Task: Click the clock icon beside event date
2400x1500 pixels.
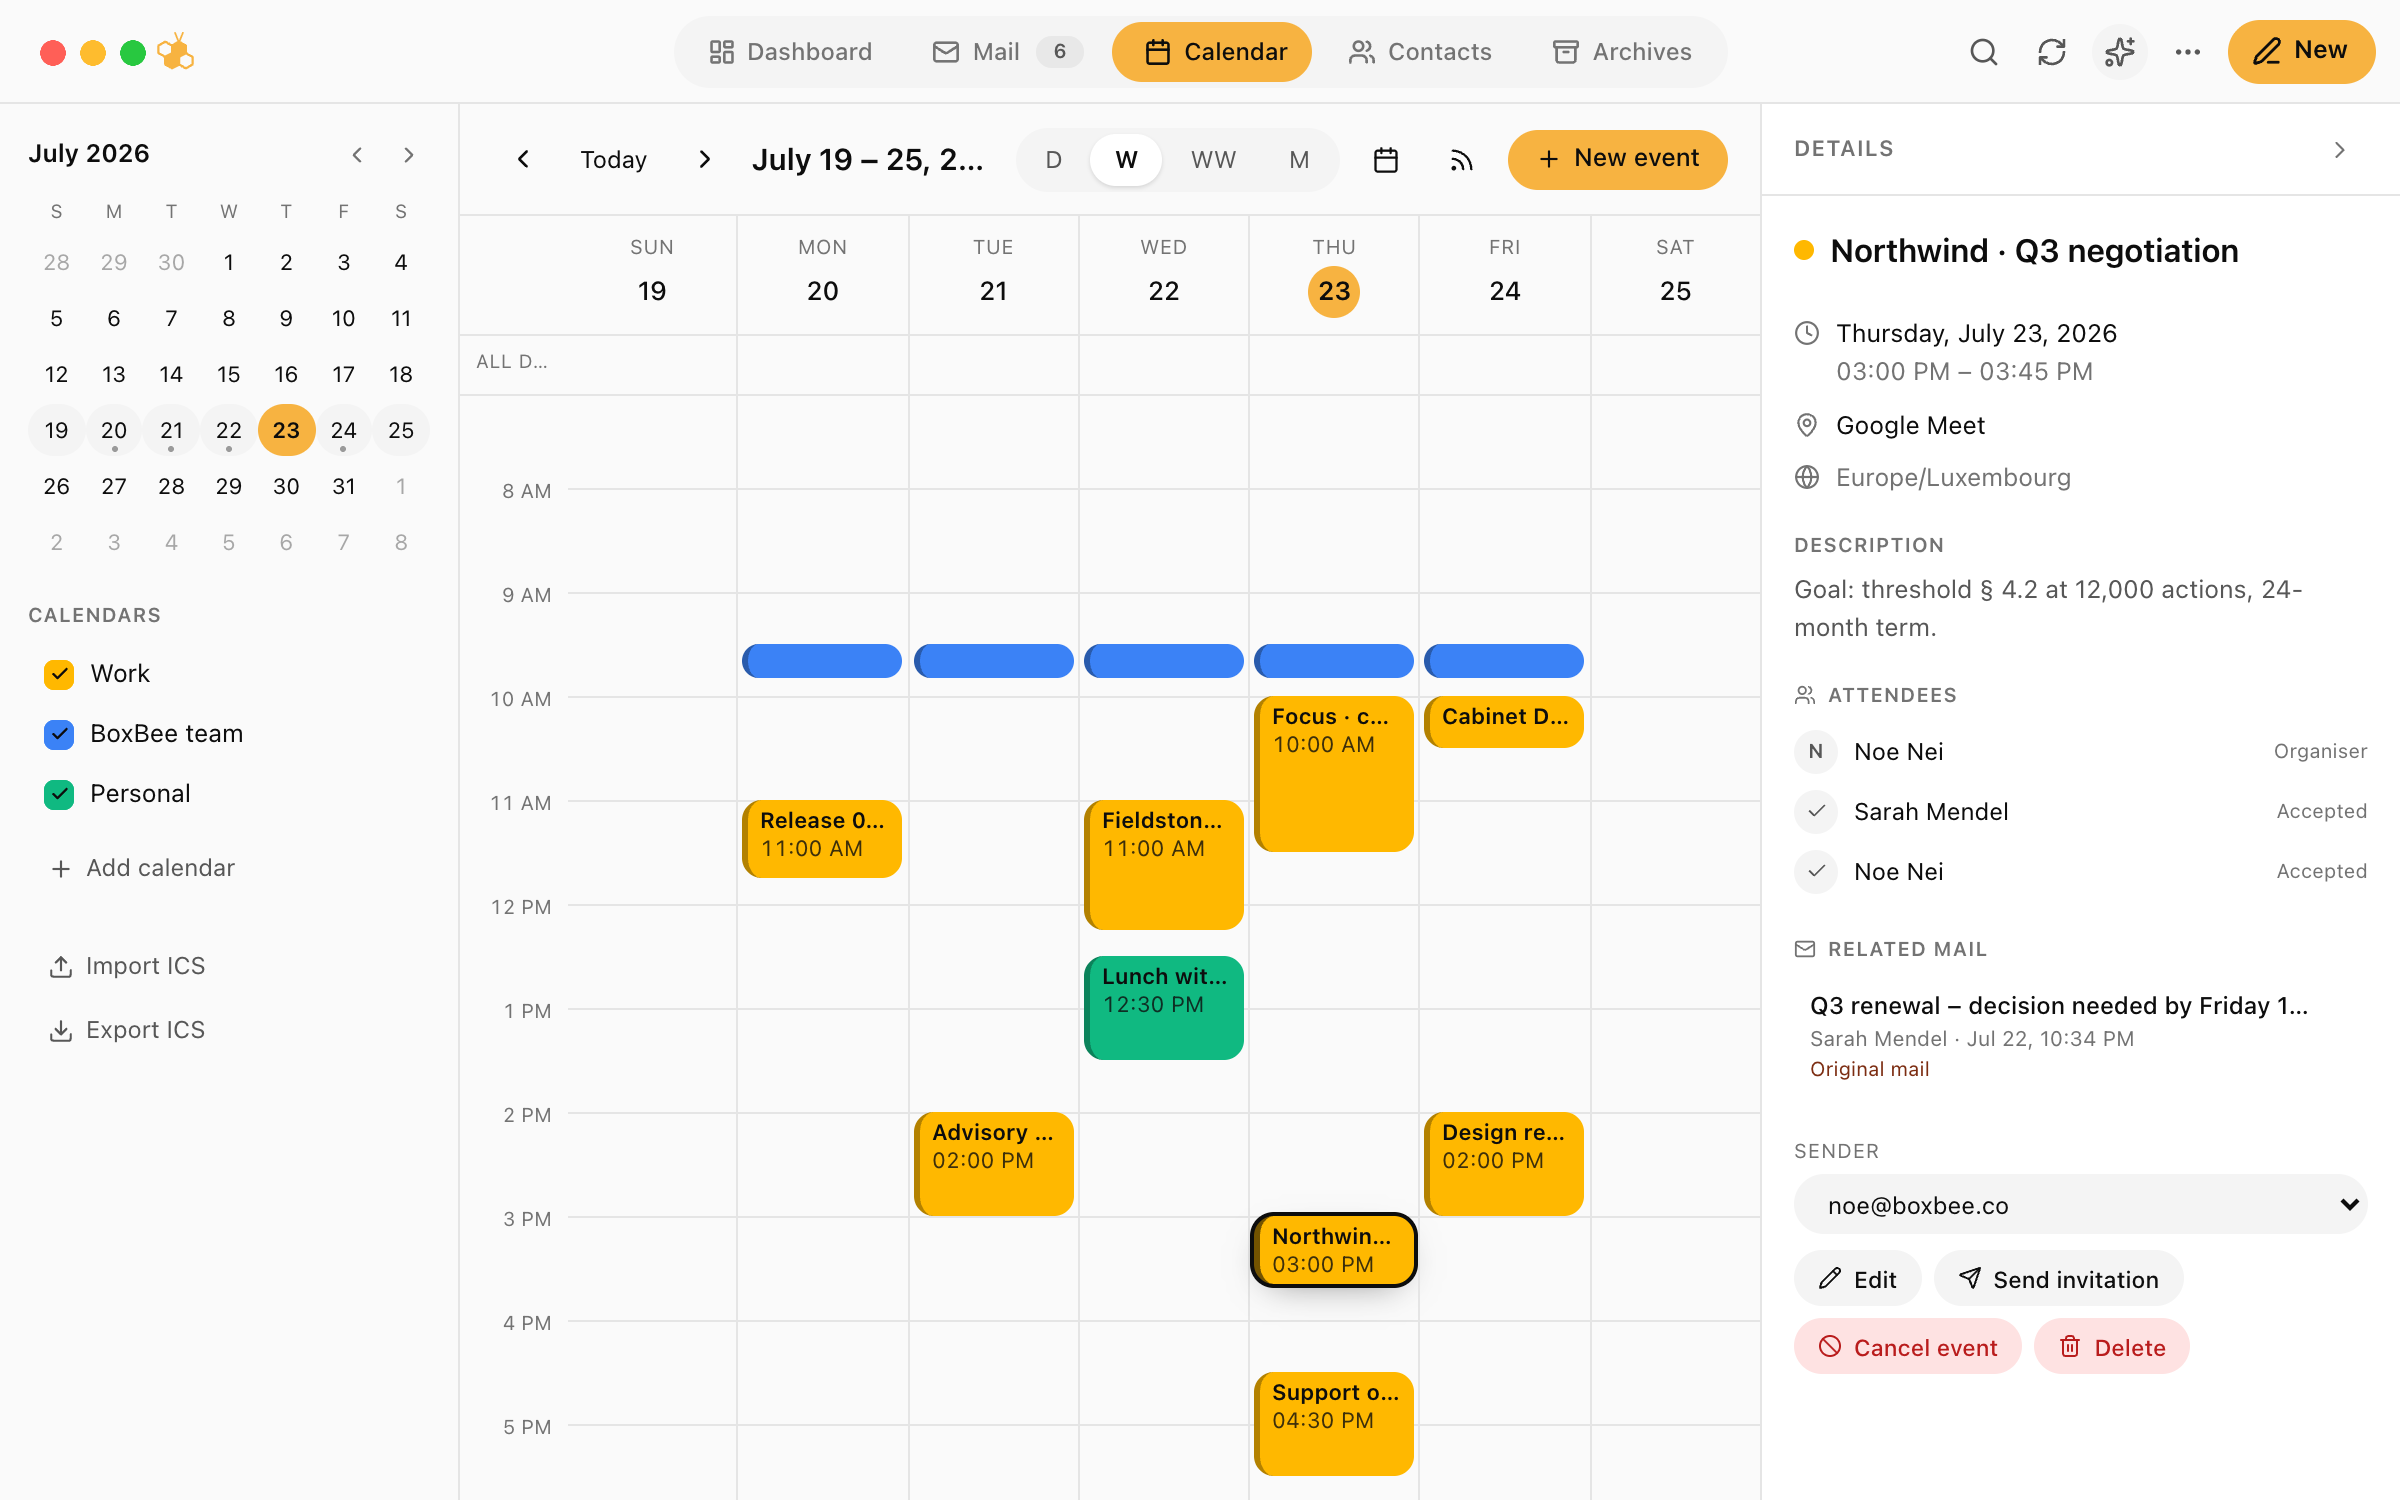Action: coord(1807,334)
